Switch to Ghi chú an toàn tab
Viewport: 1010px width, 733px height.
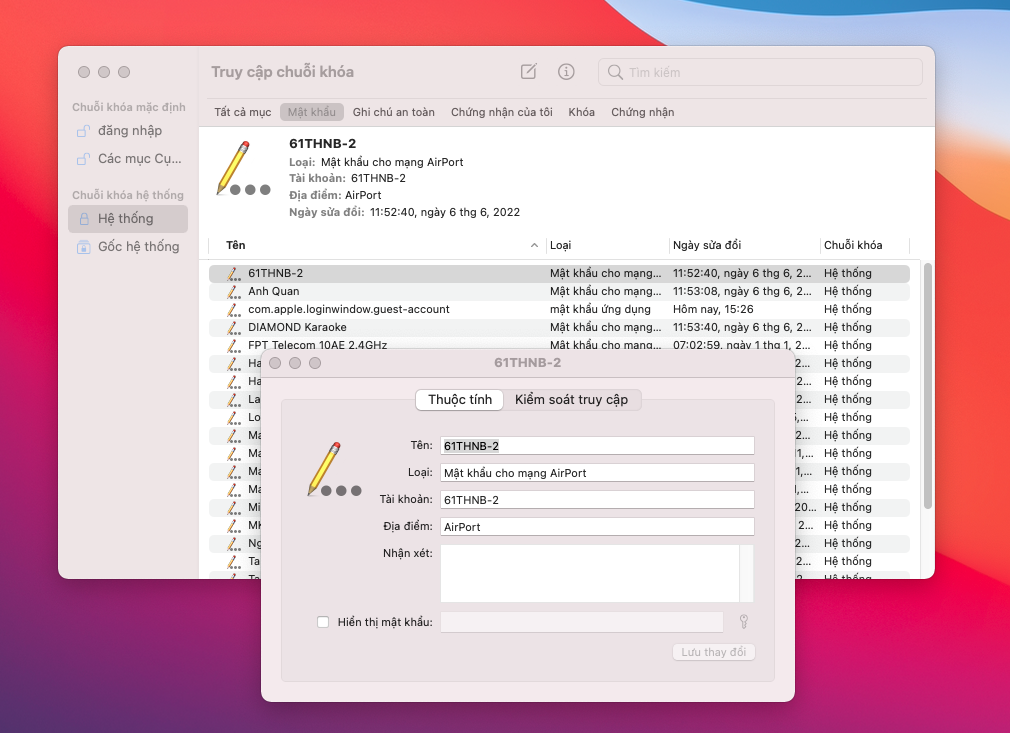394,112
